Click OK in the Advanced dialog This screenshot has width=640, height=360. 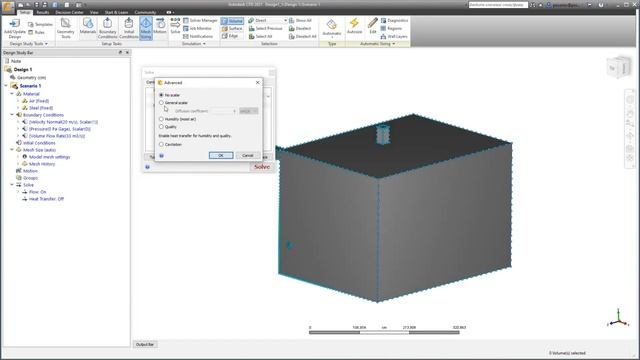[221, 156]
